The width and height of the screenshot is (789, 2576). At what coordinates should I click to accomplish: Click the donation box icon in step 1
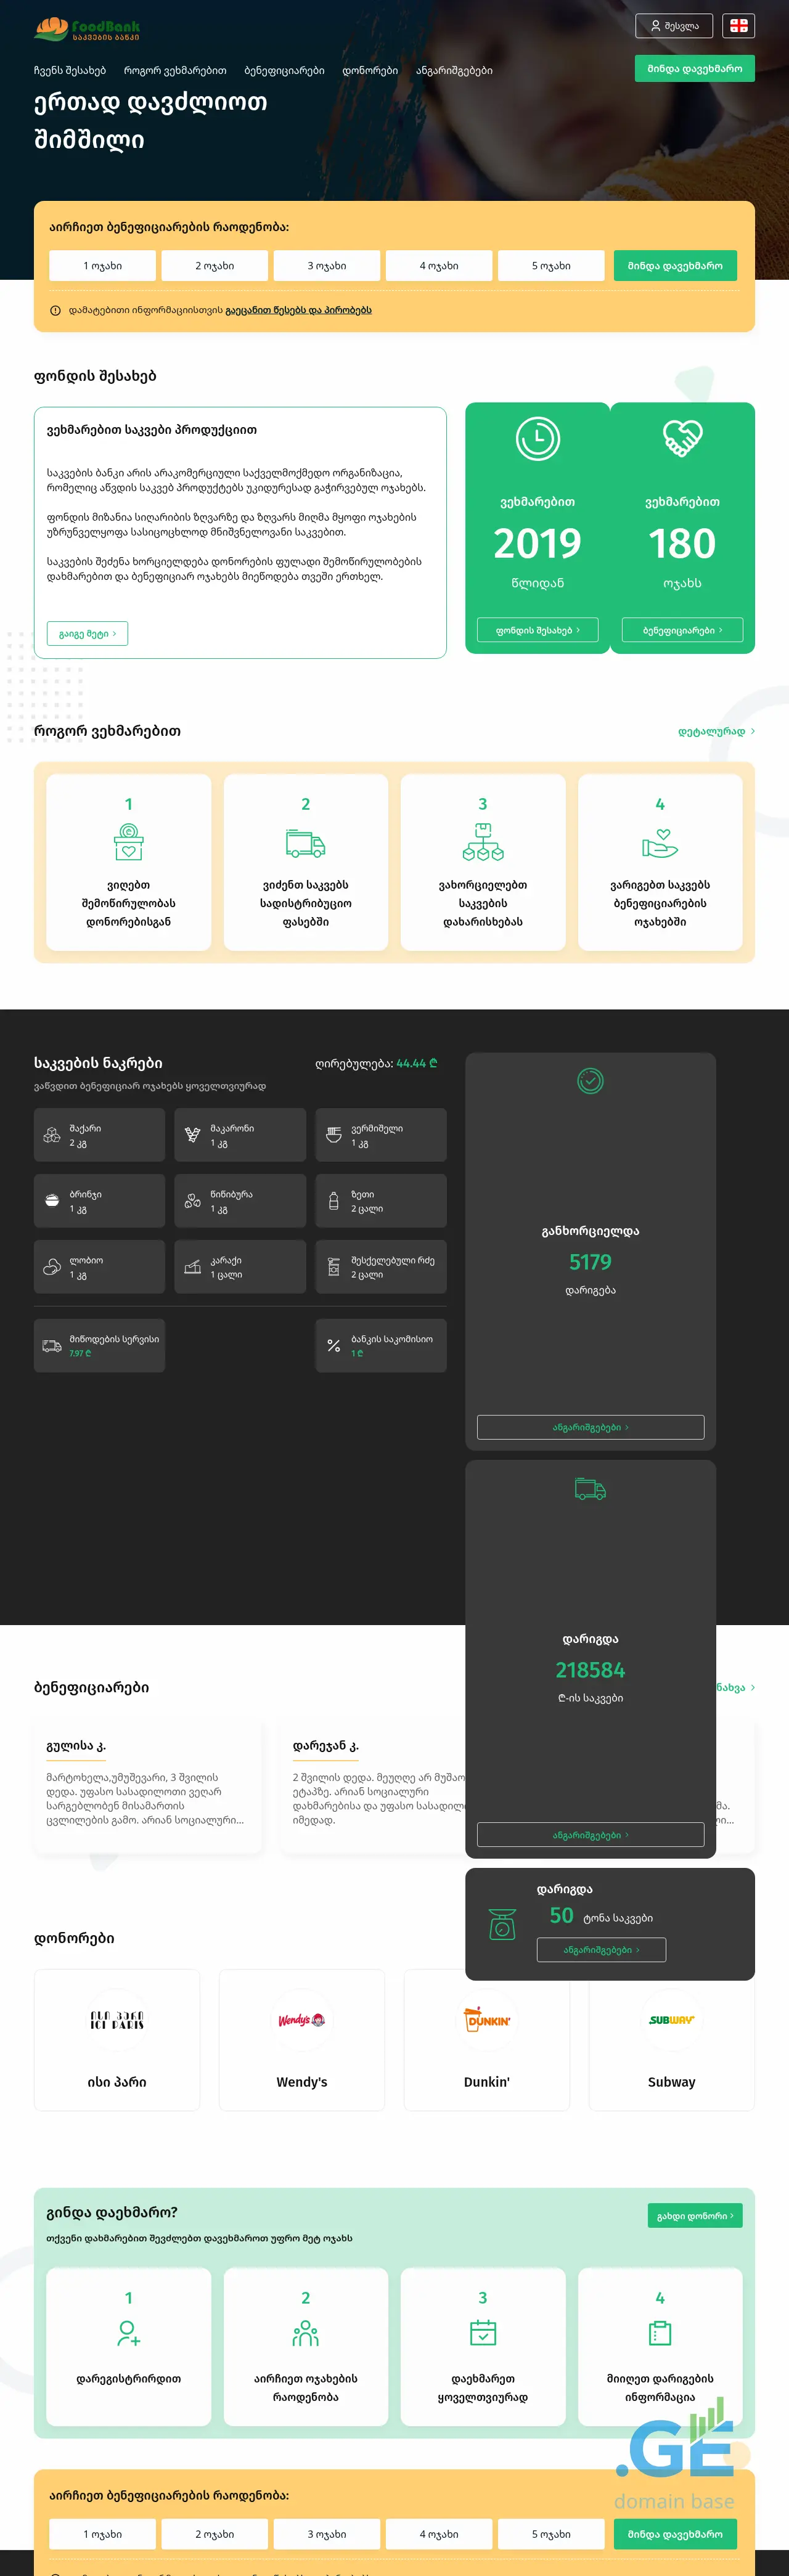128,842
